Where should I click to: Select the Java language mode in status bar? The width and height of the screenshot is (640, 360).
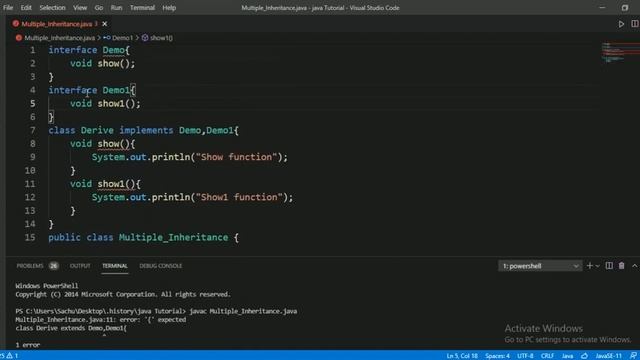[567, 356]
